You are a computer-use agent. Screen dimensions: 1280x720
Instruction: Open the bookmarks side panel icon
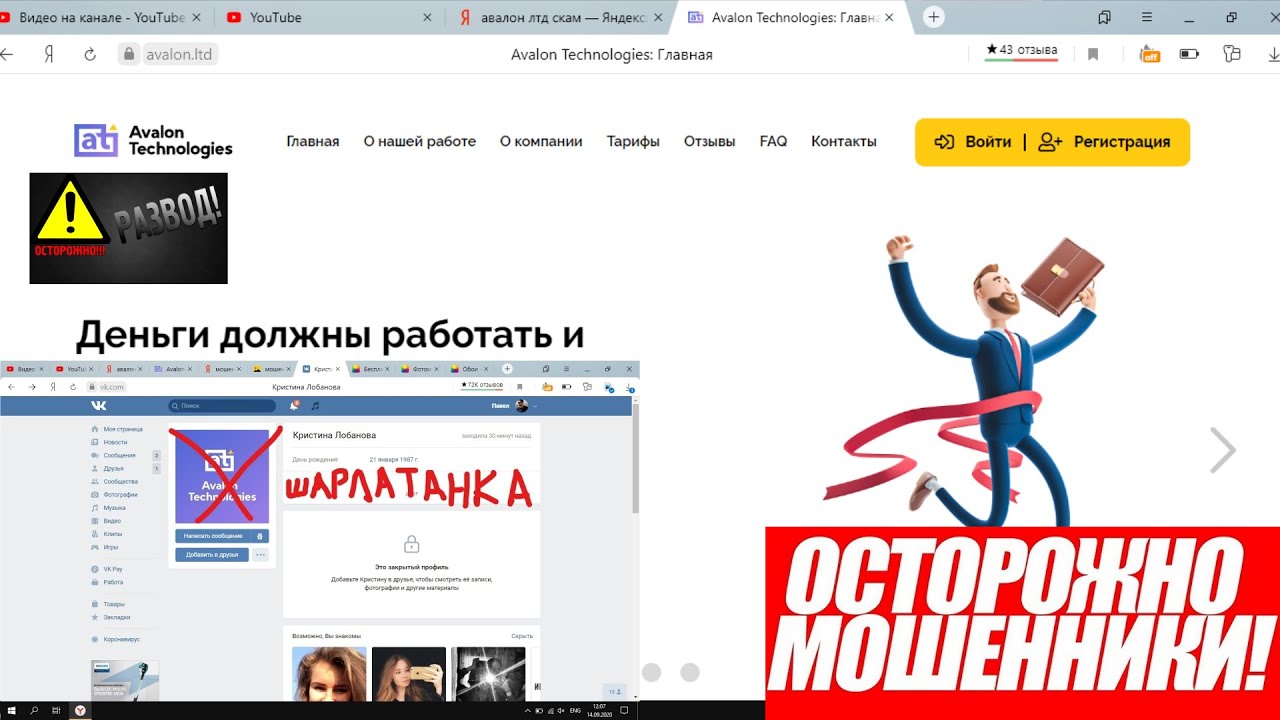tap(1104, 17)
